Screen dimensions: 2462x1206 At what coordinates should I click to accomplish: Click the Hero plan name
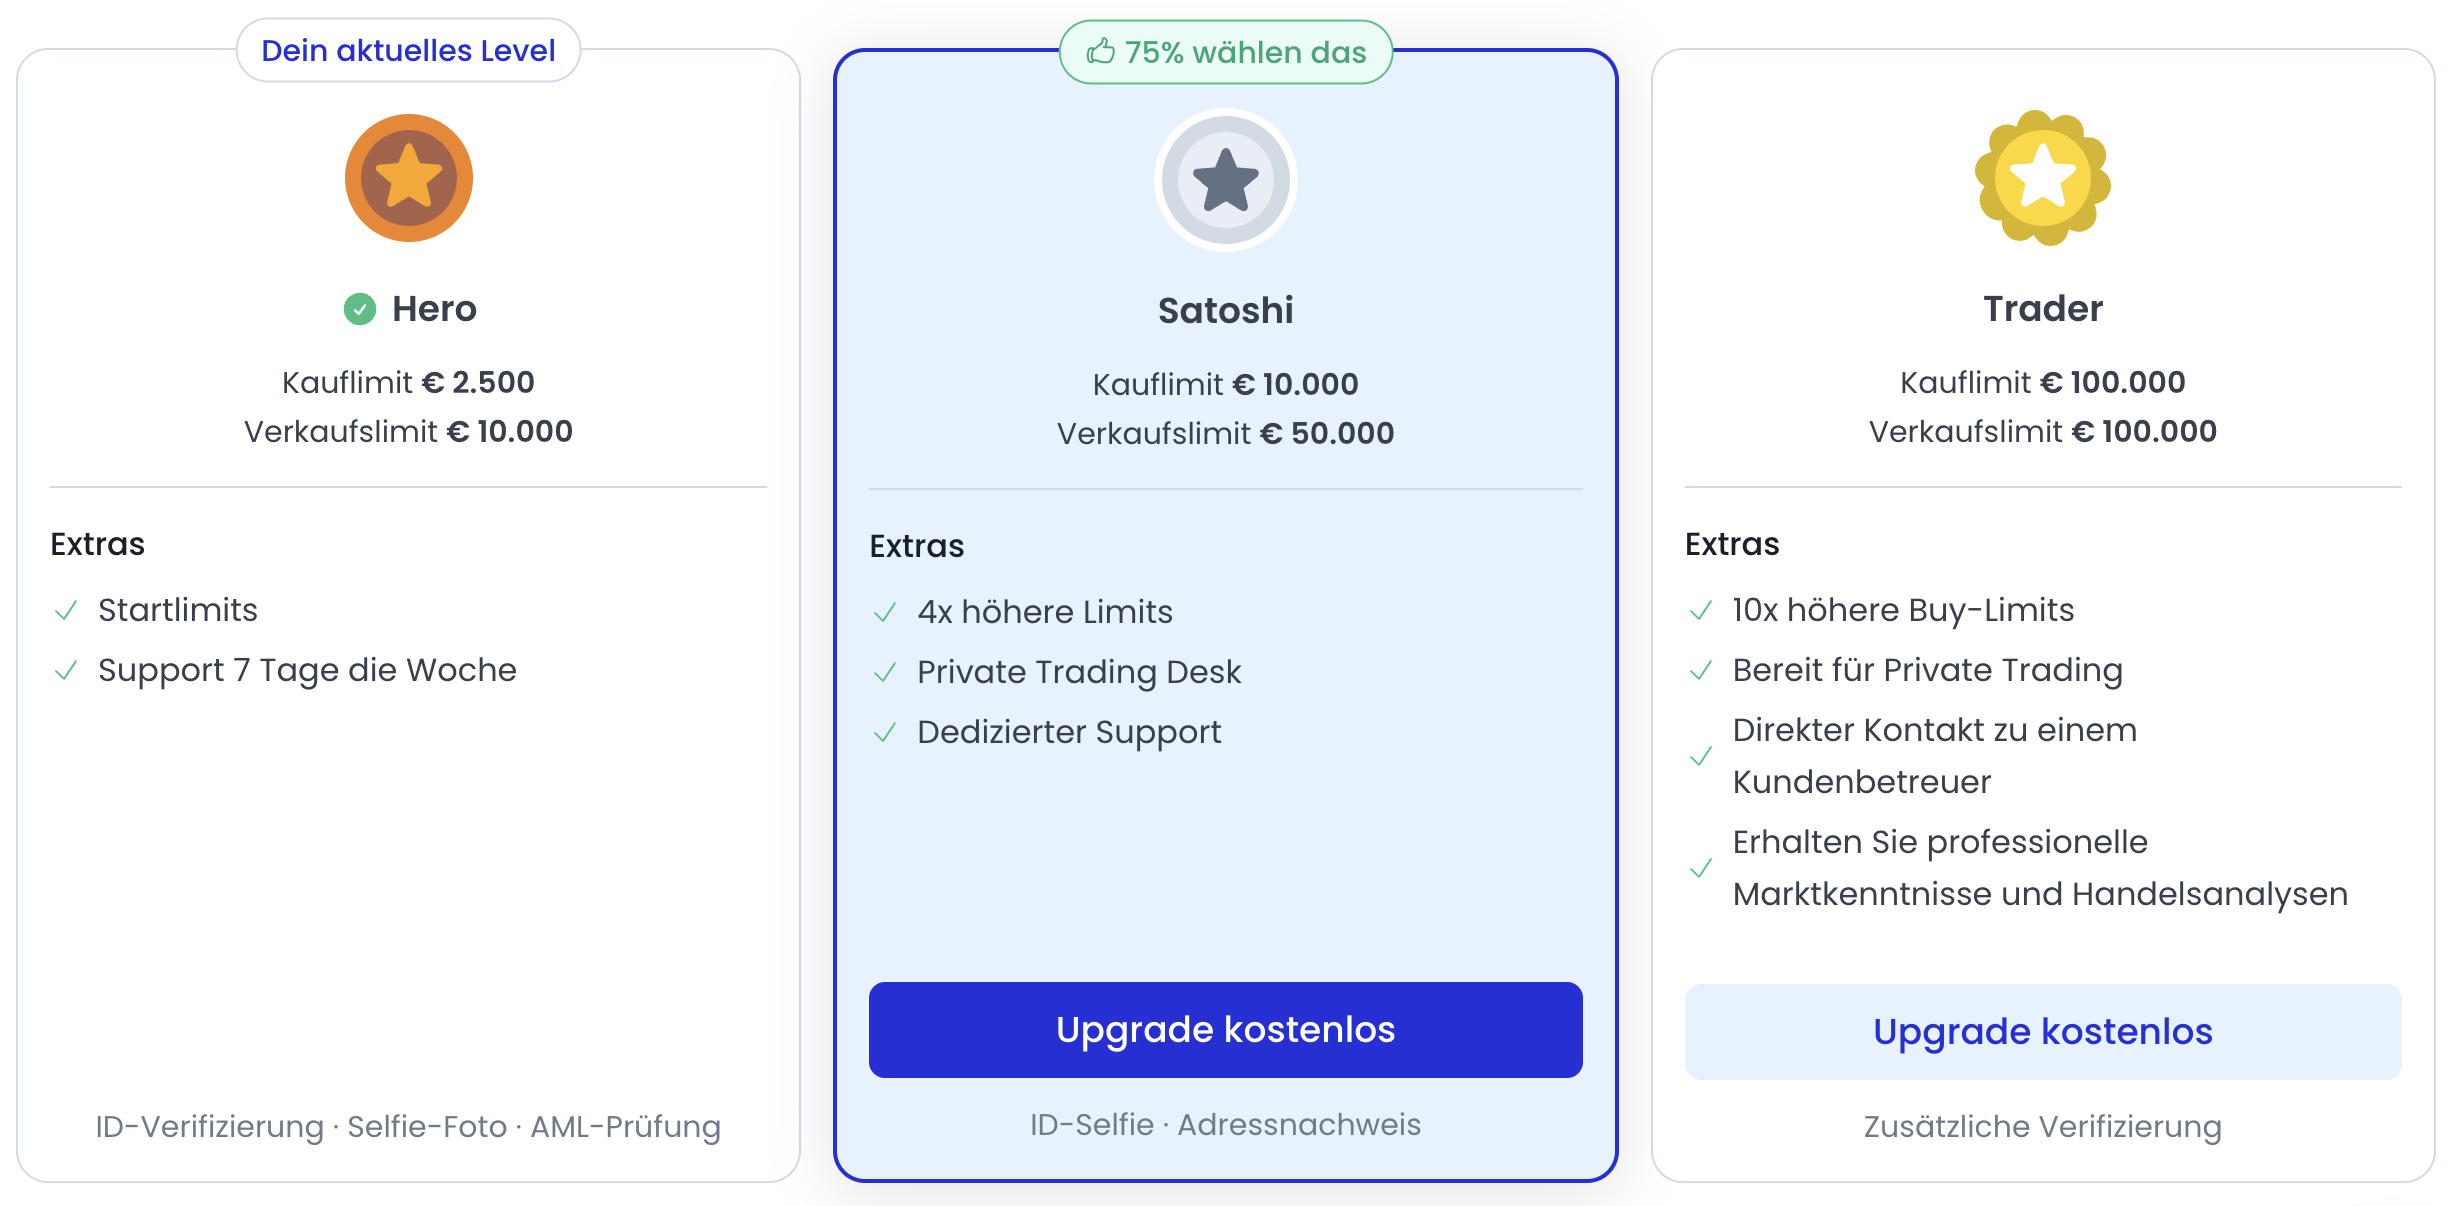(x=434, y=308)
